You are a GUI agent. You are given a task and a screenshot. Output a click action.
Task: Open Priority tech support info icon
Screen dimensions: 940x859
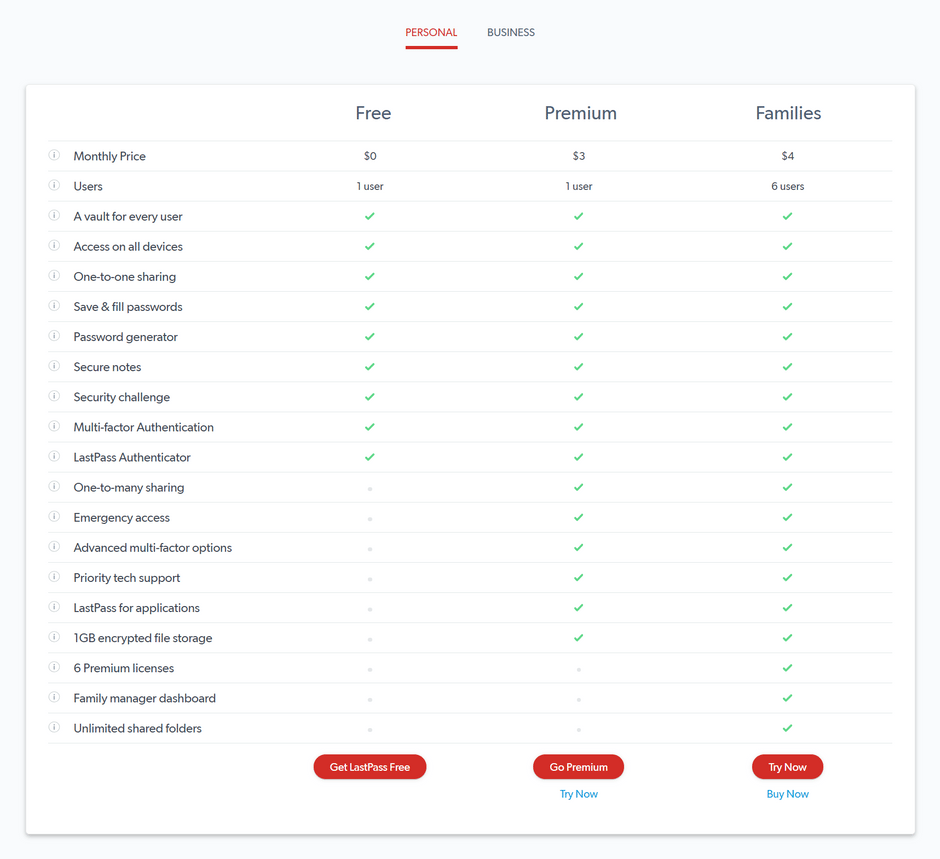(54, 577)
